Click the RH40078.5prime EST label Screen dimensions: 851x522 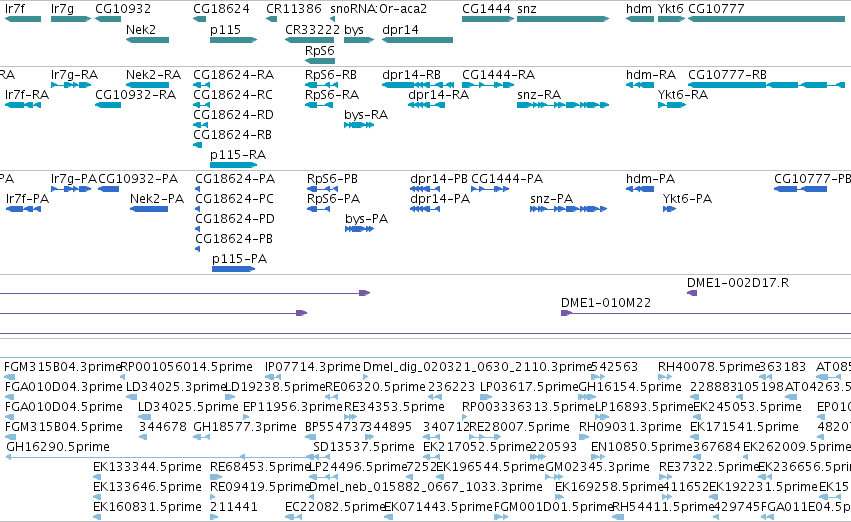[x=708, y=367]
